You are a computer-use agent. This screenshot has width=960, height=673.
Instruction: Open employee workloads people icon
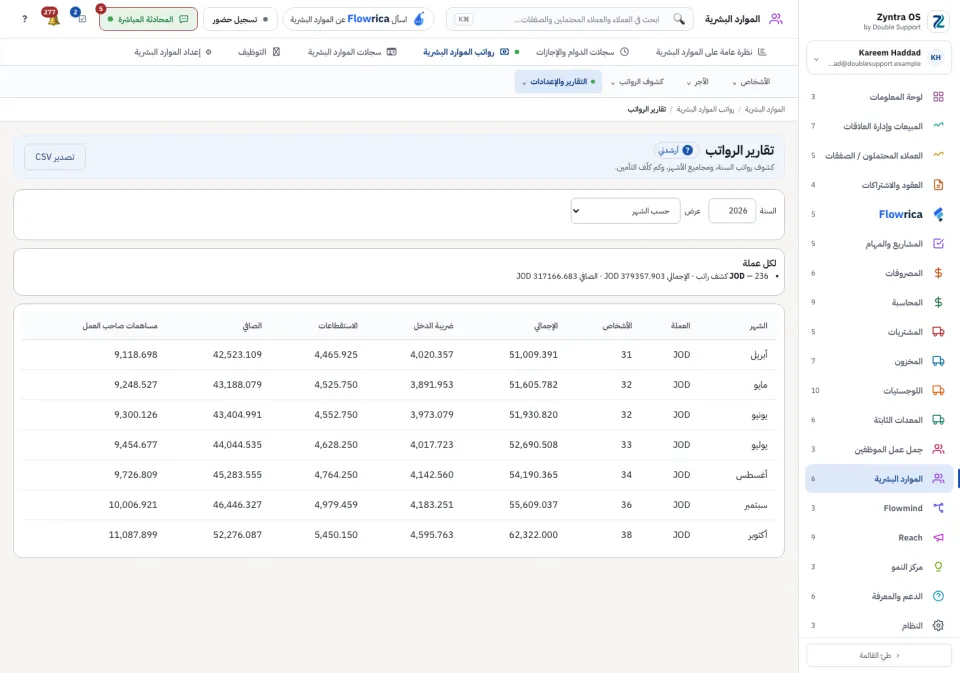(x=938, y=449)
